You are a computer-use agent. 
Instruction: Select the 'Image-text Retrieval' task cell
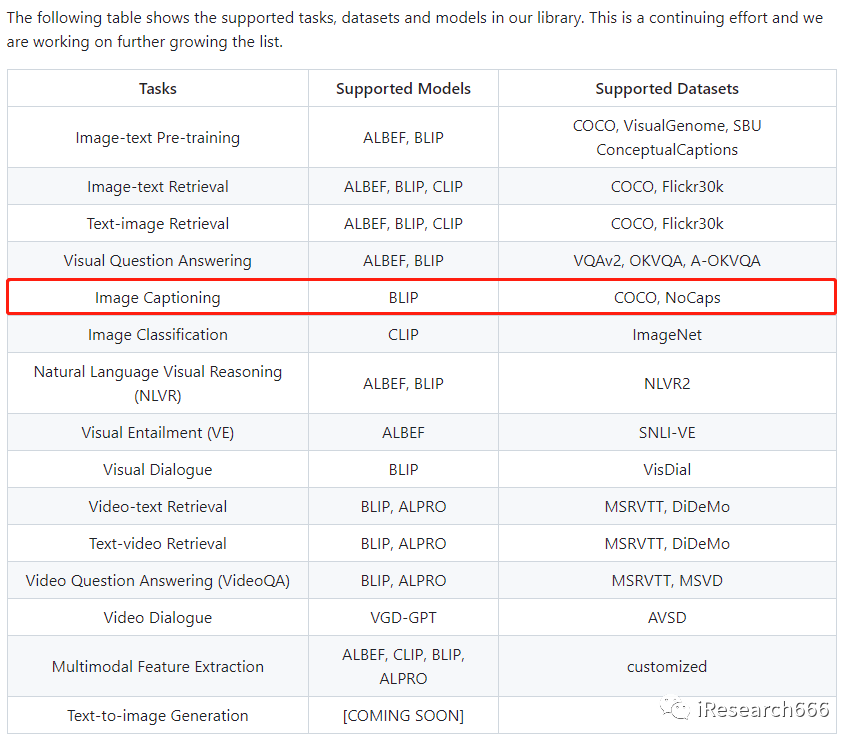click(158, 186)
